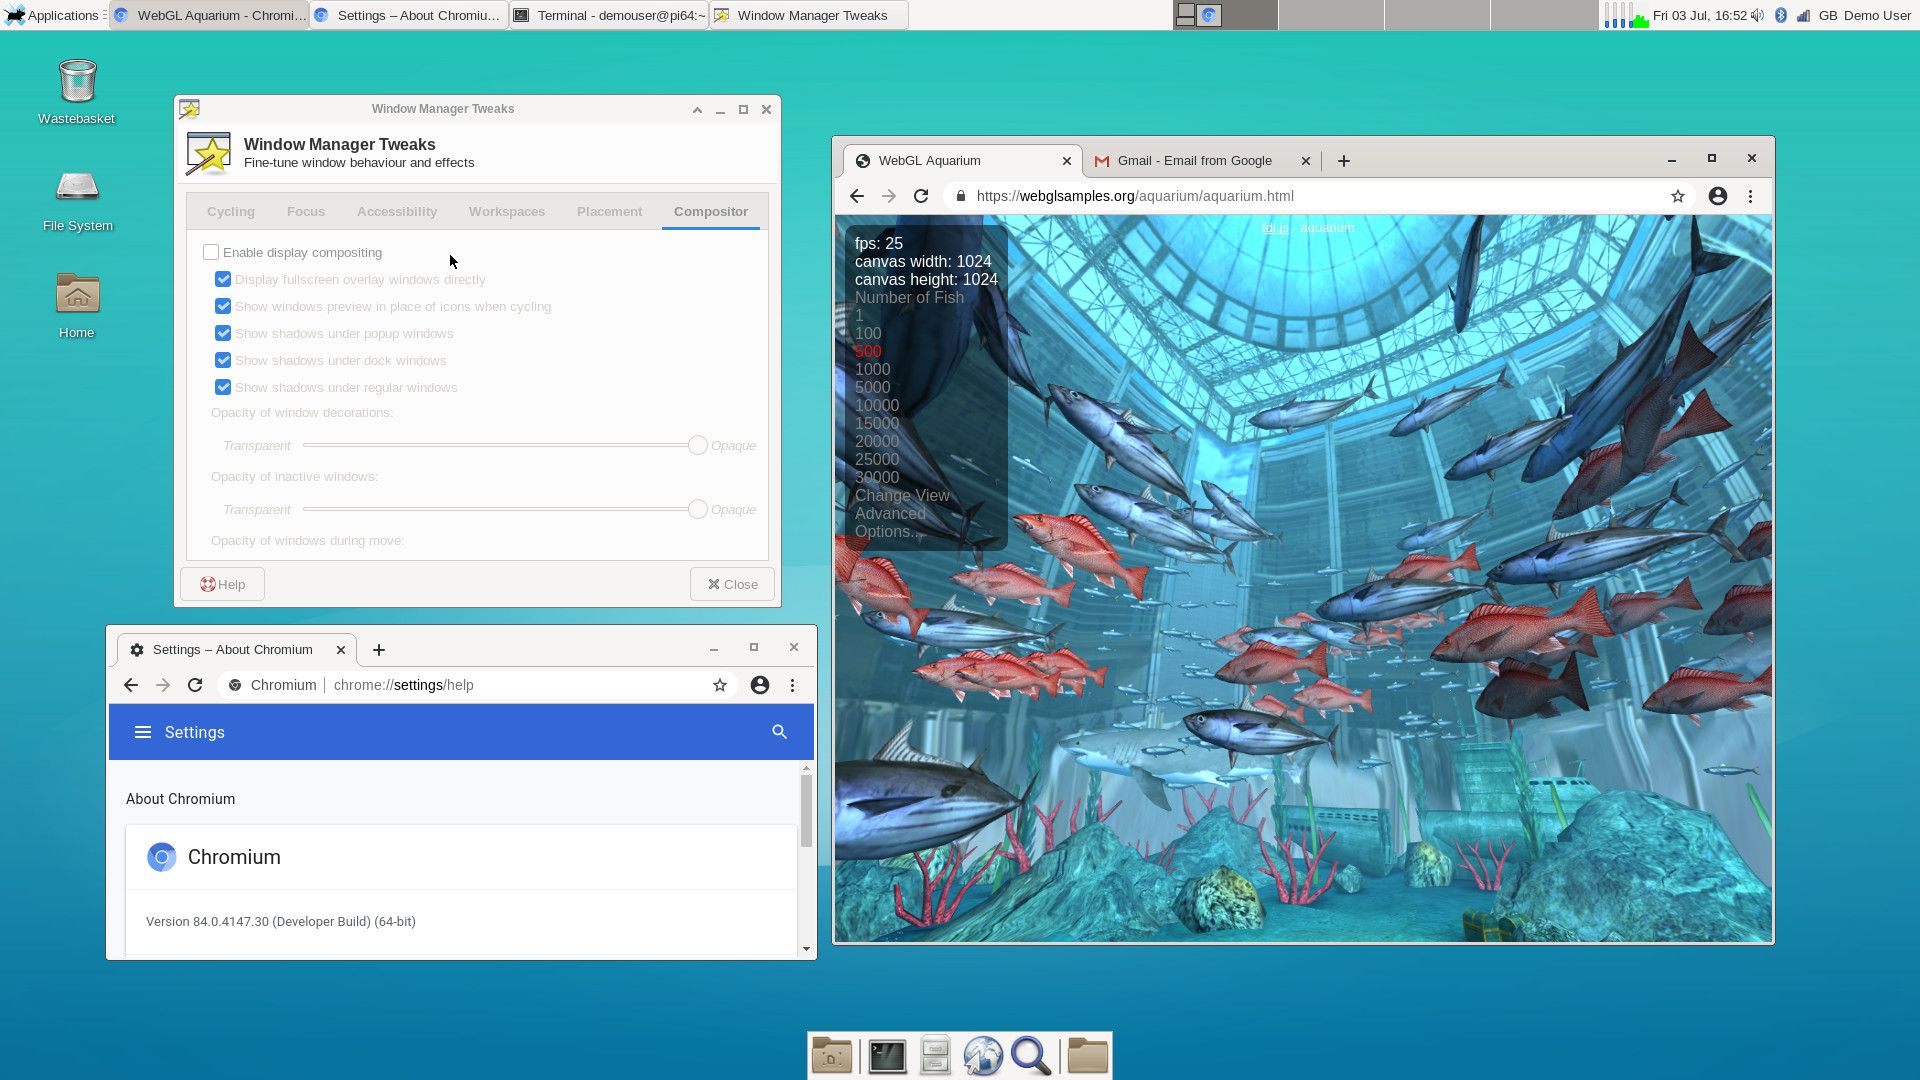Viewport: 1920px width, 1080px height.
Task: Switch to Gmail browser tab
Action: coord(1194,161)
